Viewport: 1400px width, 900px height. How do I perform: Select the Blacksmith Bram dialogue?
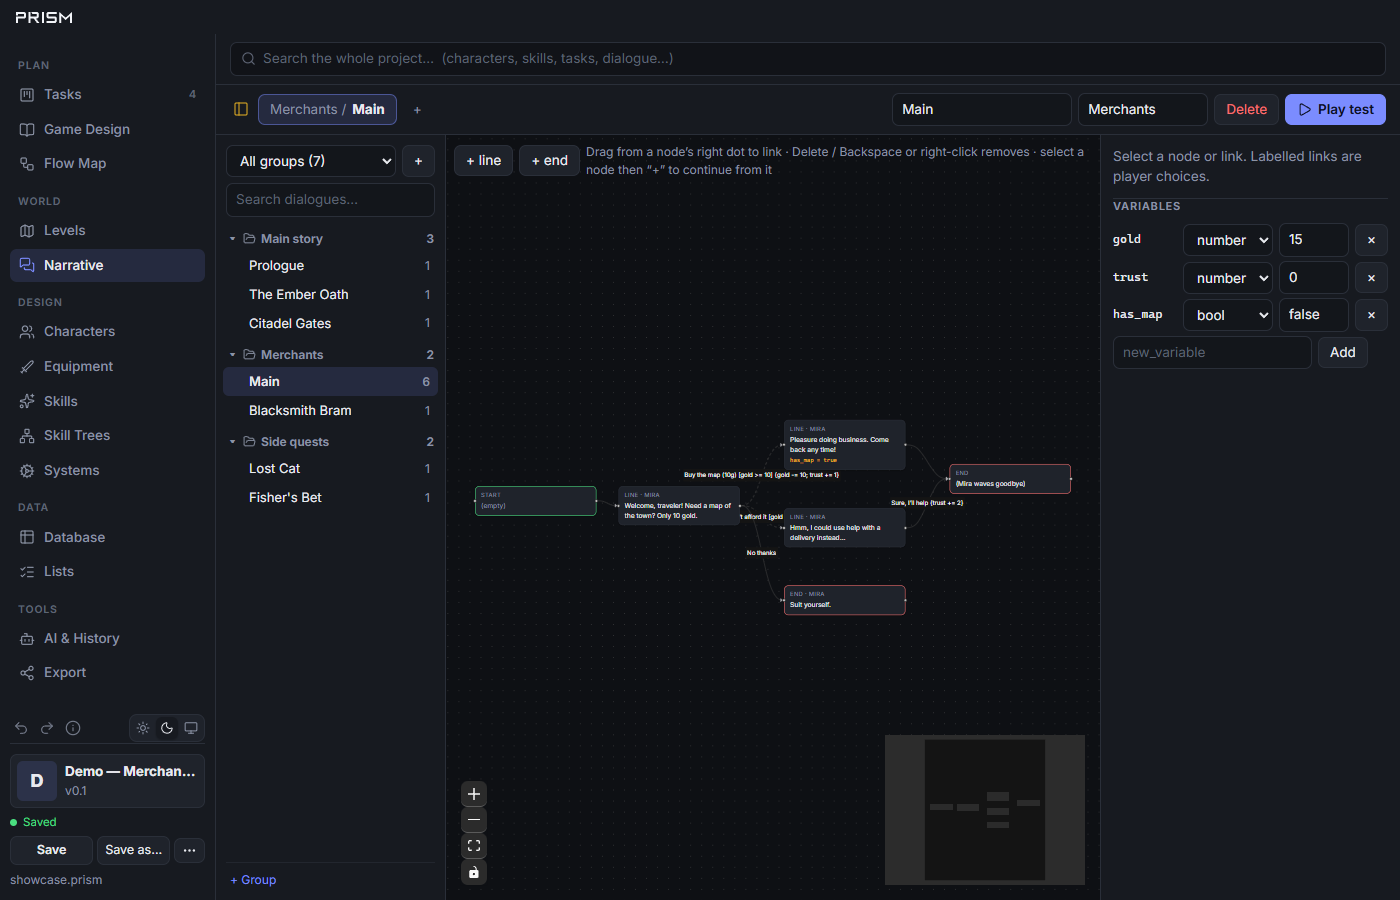330,411
